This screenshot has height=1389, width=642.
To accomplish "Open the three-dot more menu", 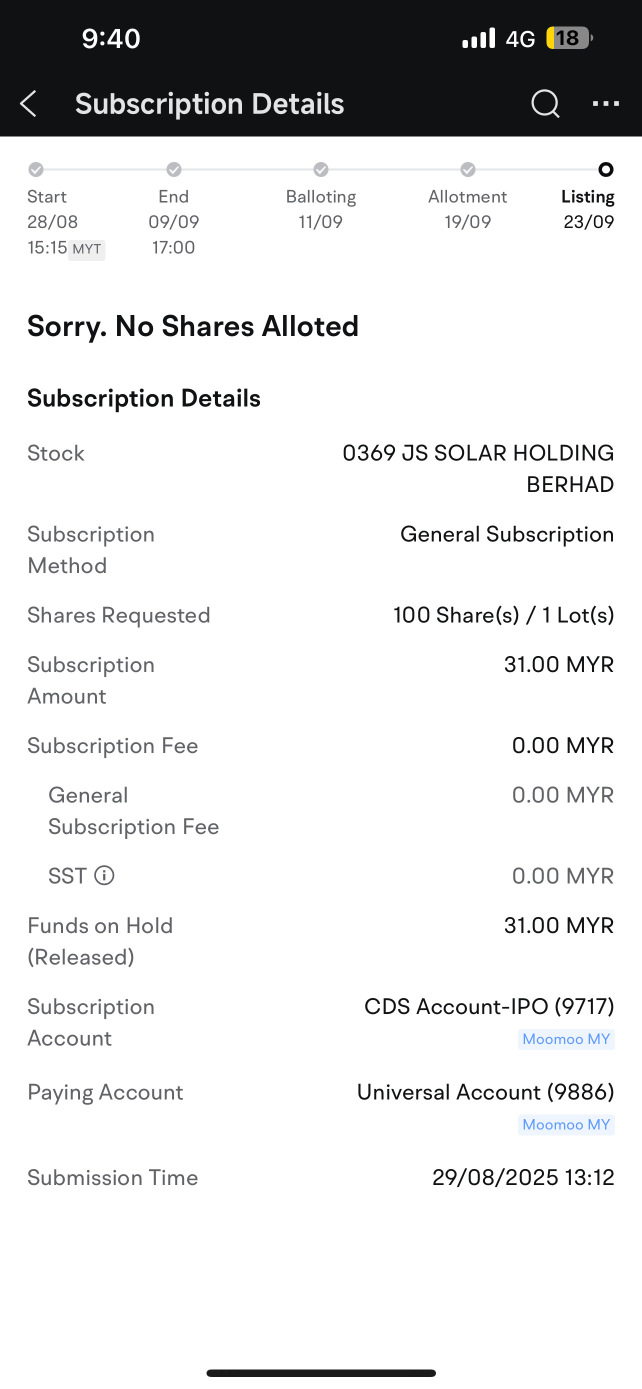I will tap(606, 104).
